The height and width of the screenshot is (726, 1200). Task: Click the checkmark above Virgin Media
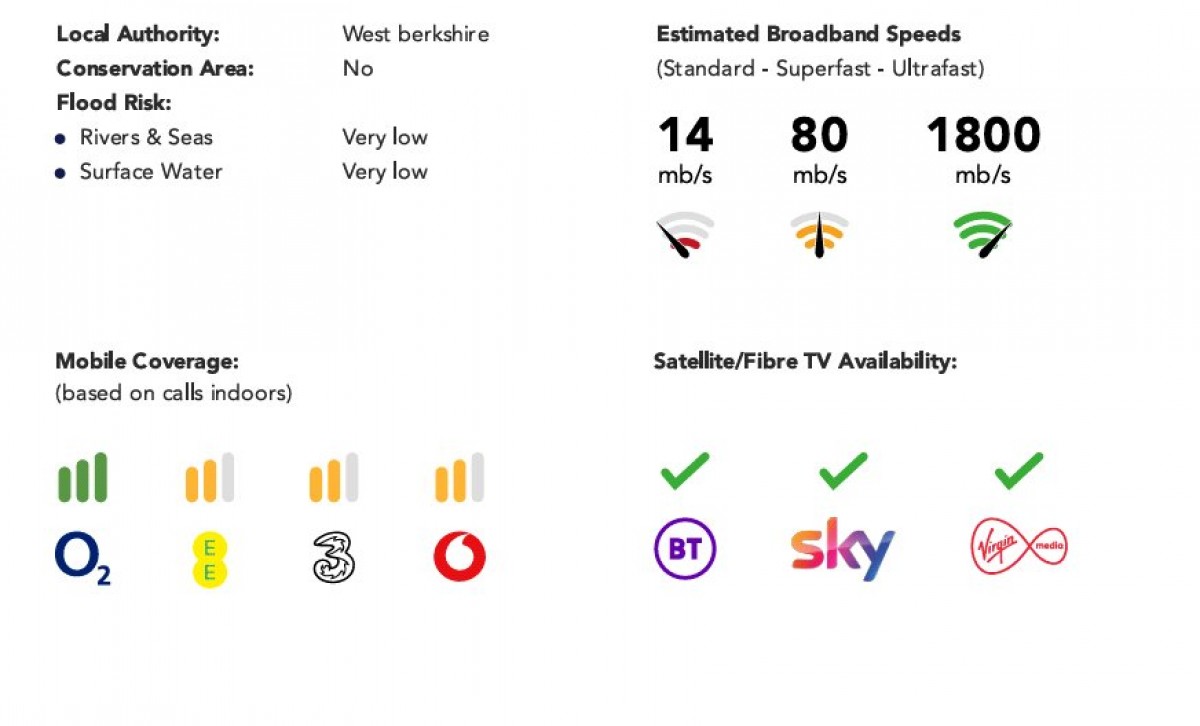click(1019, 471)
